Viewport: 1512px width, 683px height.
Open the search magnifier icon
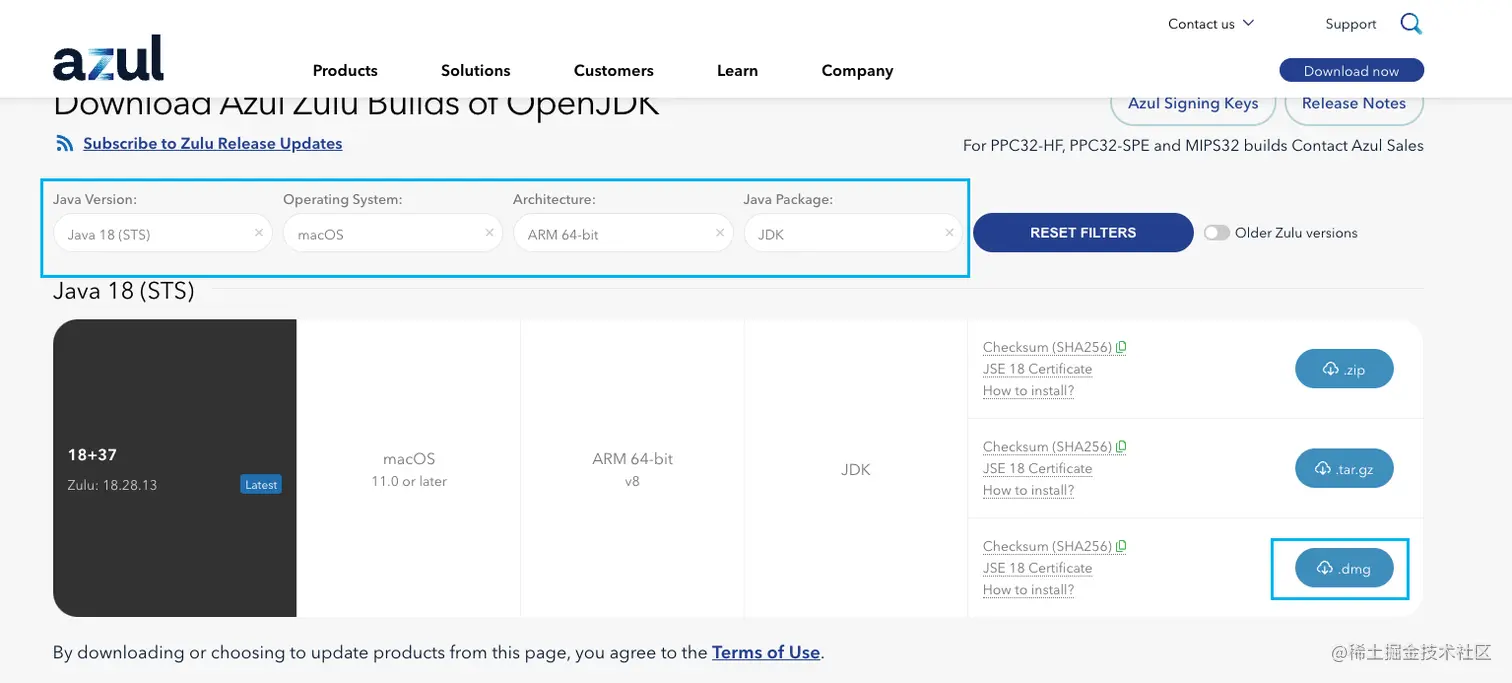pyautogui.click(x=1411, y=24)
